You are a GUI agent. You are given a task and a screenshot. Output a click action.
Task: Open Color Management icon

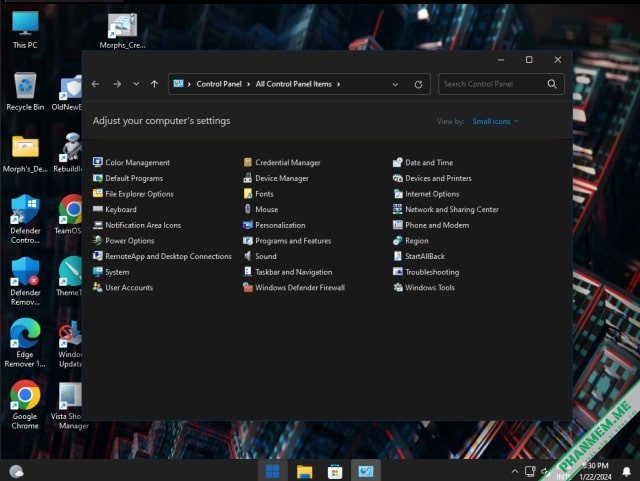pos(98,162)
